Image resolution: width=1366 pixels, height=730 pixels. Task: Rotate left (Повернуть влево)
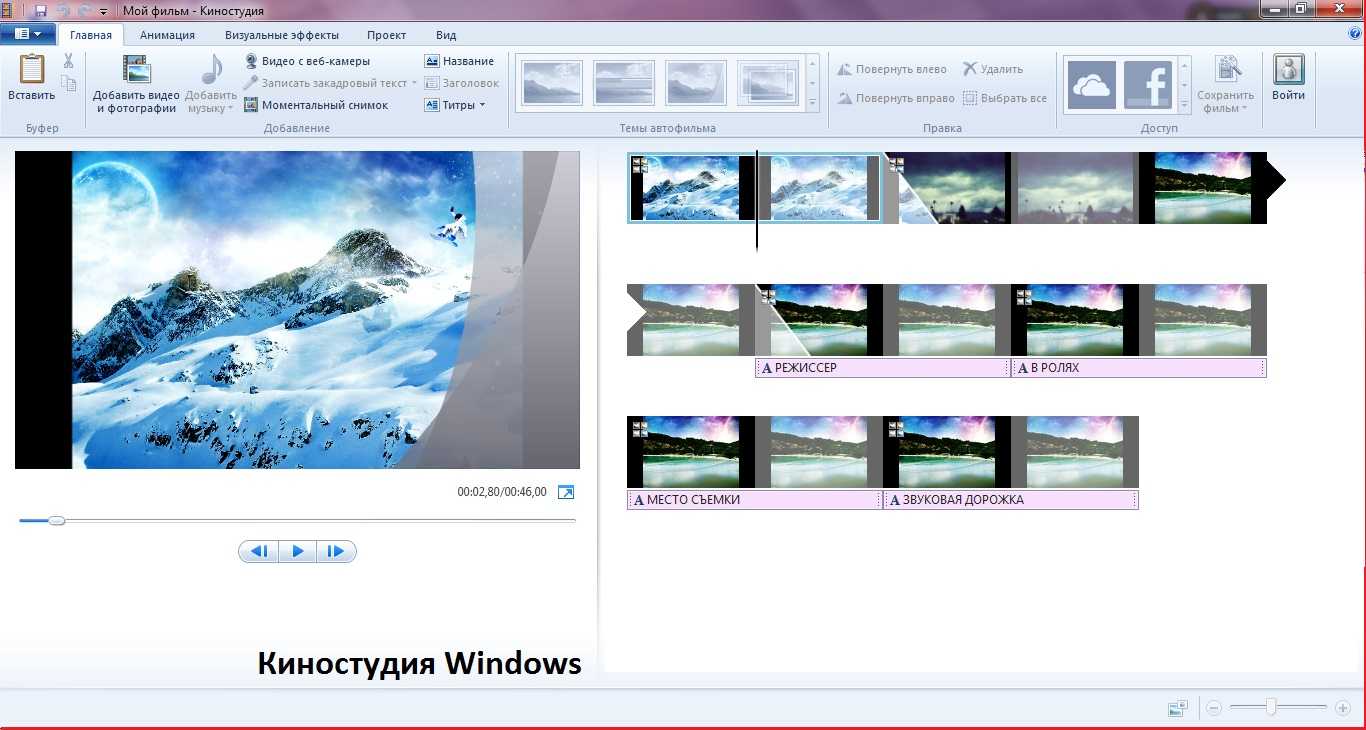[892, 69]
